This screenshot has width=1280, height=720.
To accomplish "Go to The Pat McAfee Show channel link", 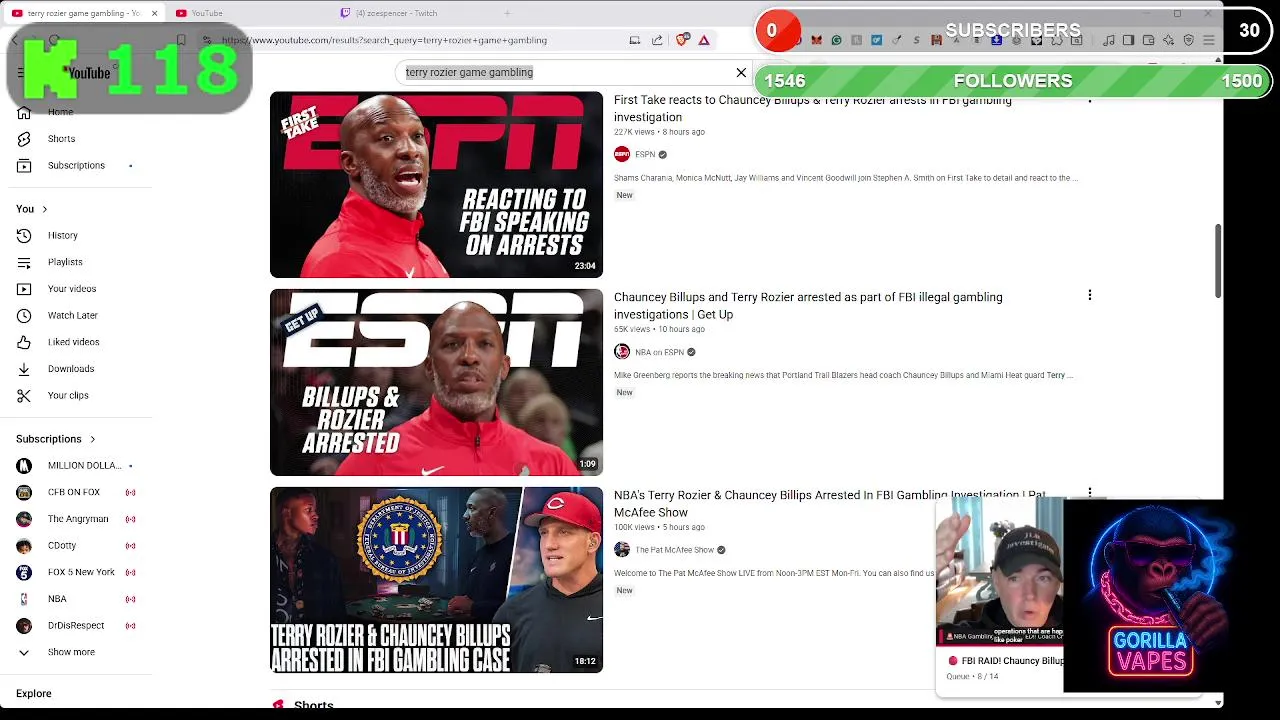I will (x=674, y=549).
